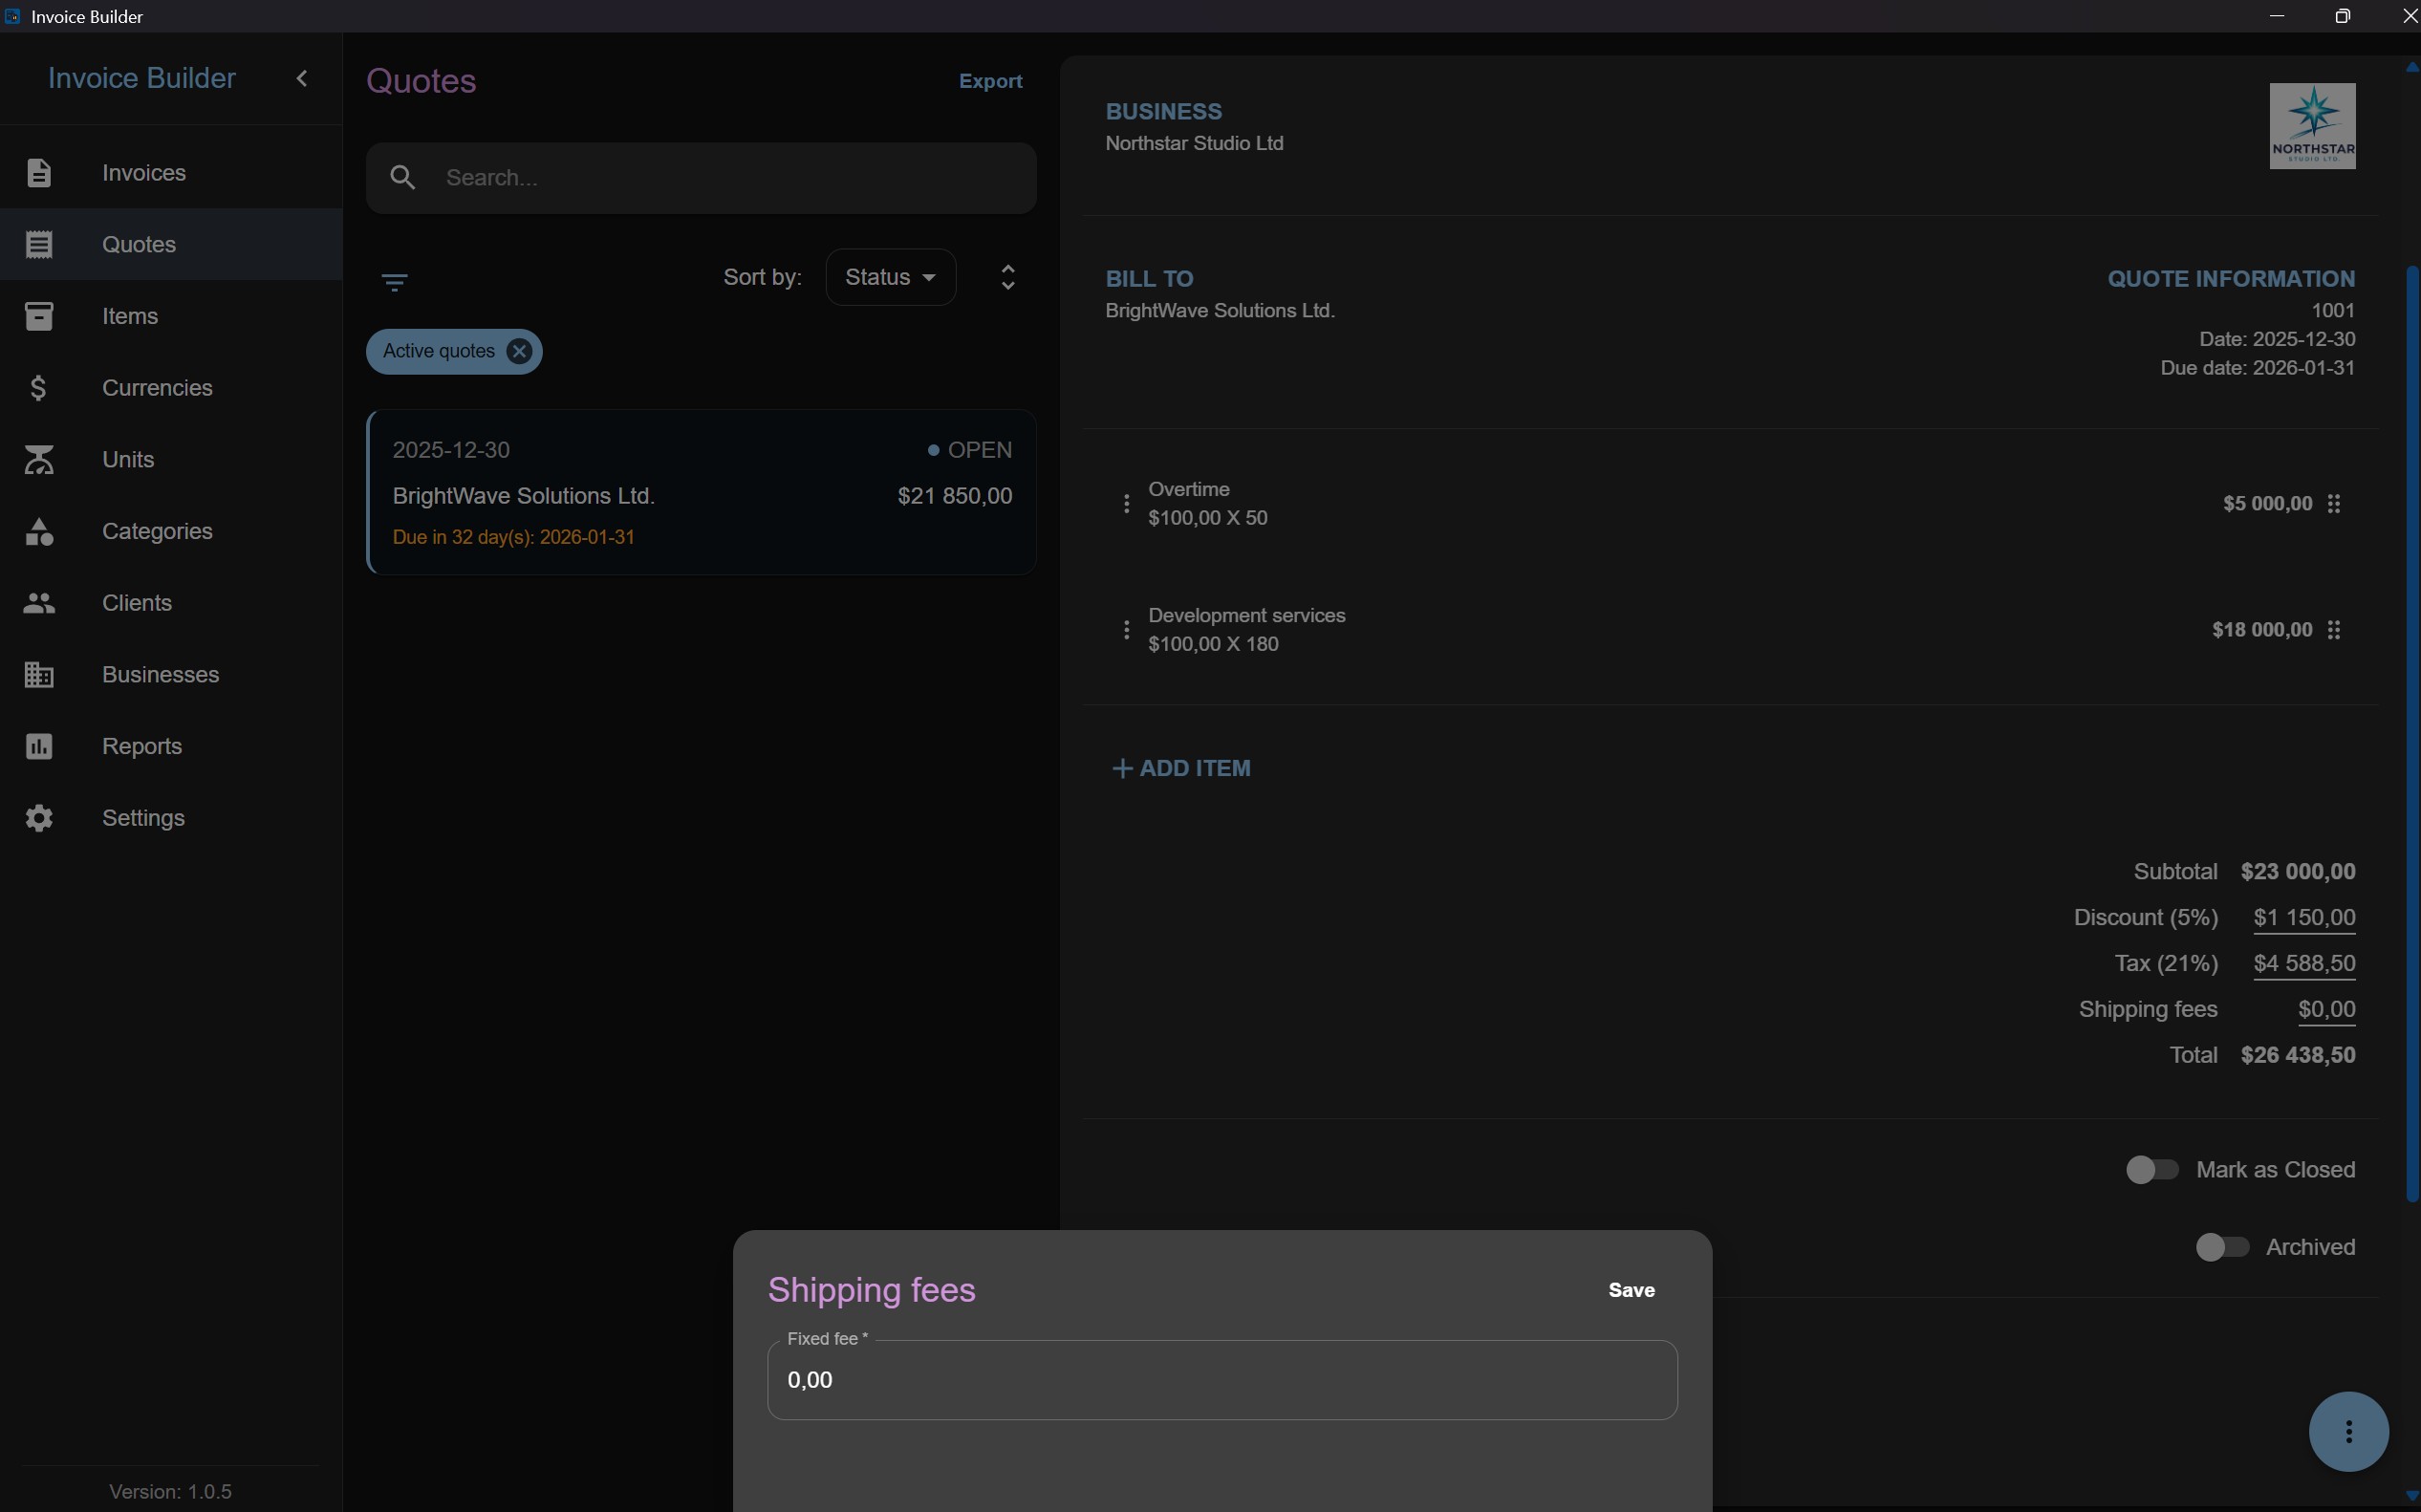Go to the Items page

pos(171,316)
